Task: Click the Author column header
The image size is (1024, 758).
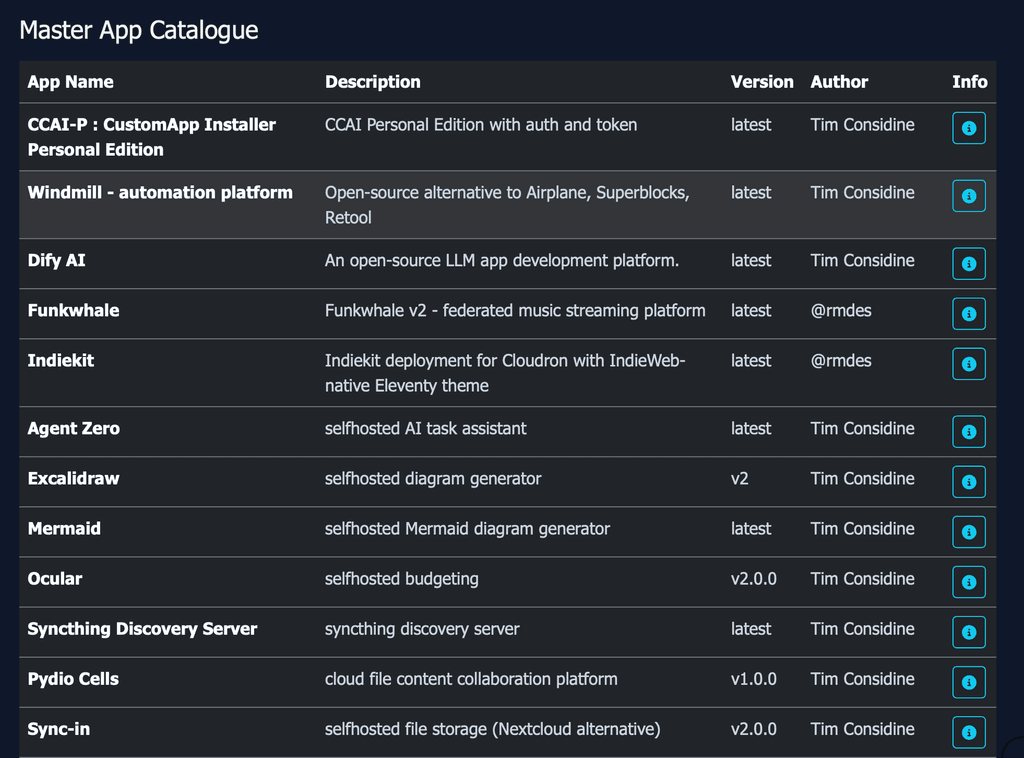Action: point(839,82)
